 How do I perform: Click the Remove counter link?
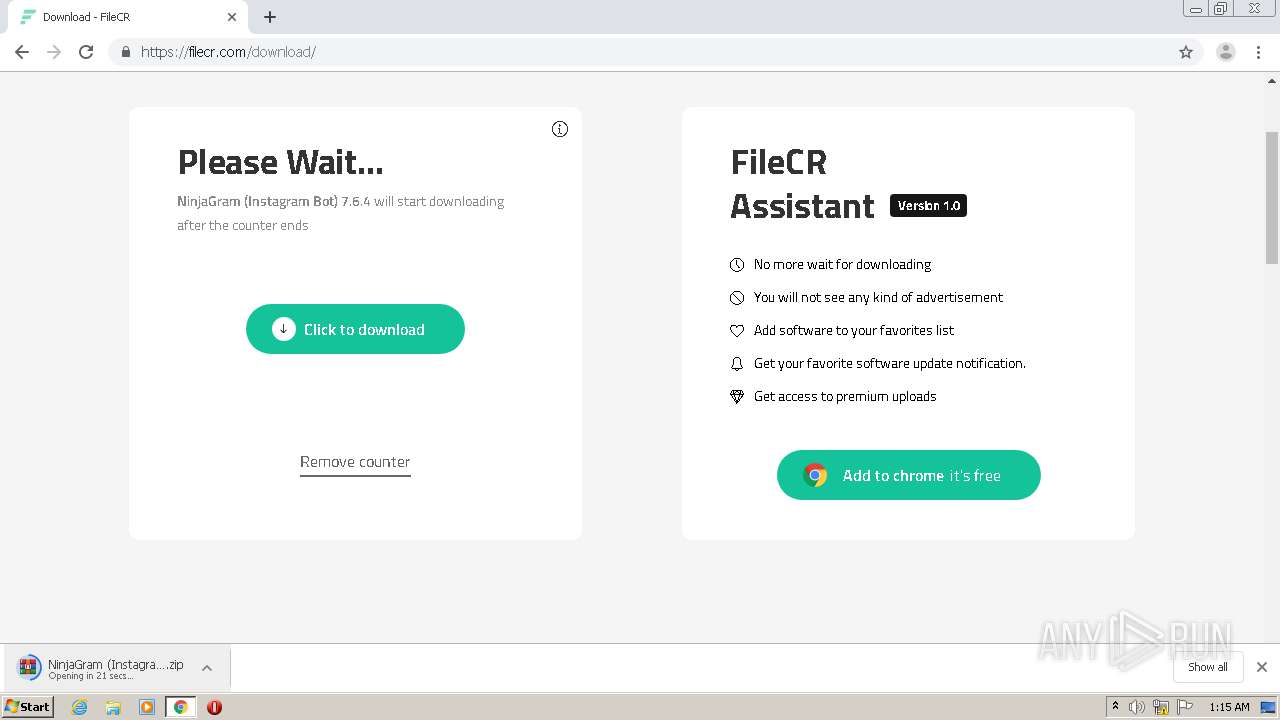click(x=355, y=462)
